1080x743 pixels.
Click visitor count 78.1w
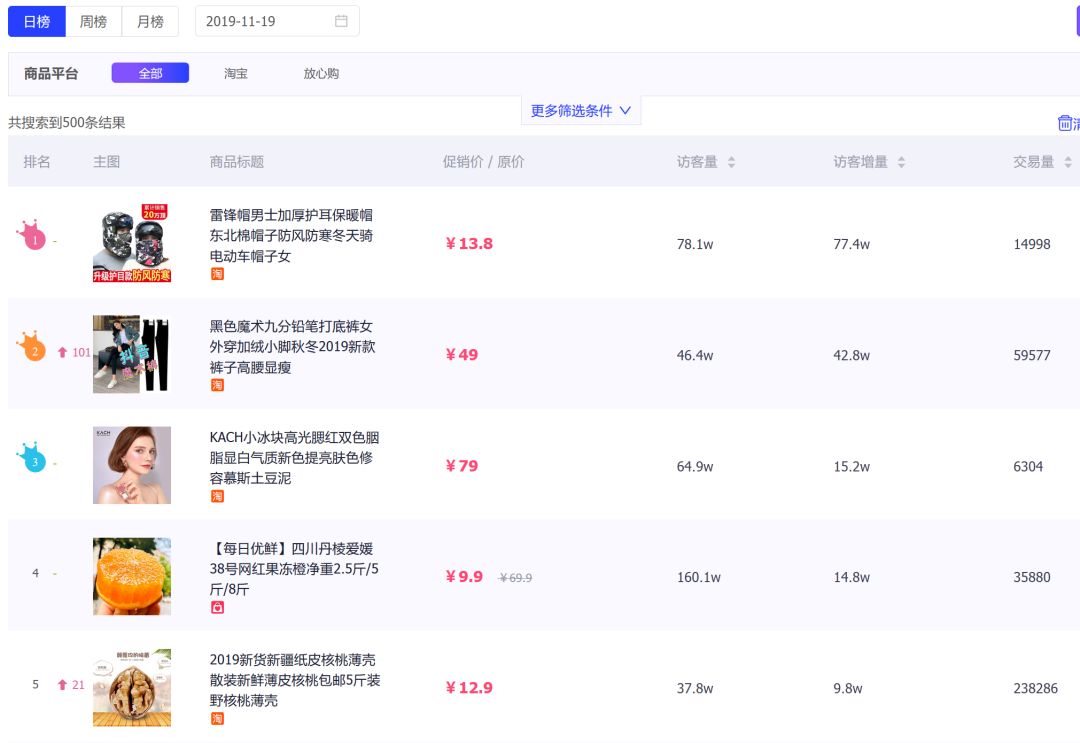pos(695,244)
